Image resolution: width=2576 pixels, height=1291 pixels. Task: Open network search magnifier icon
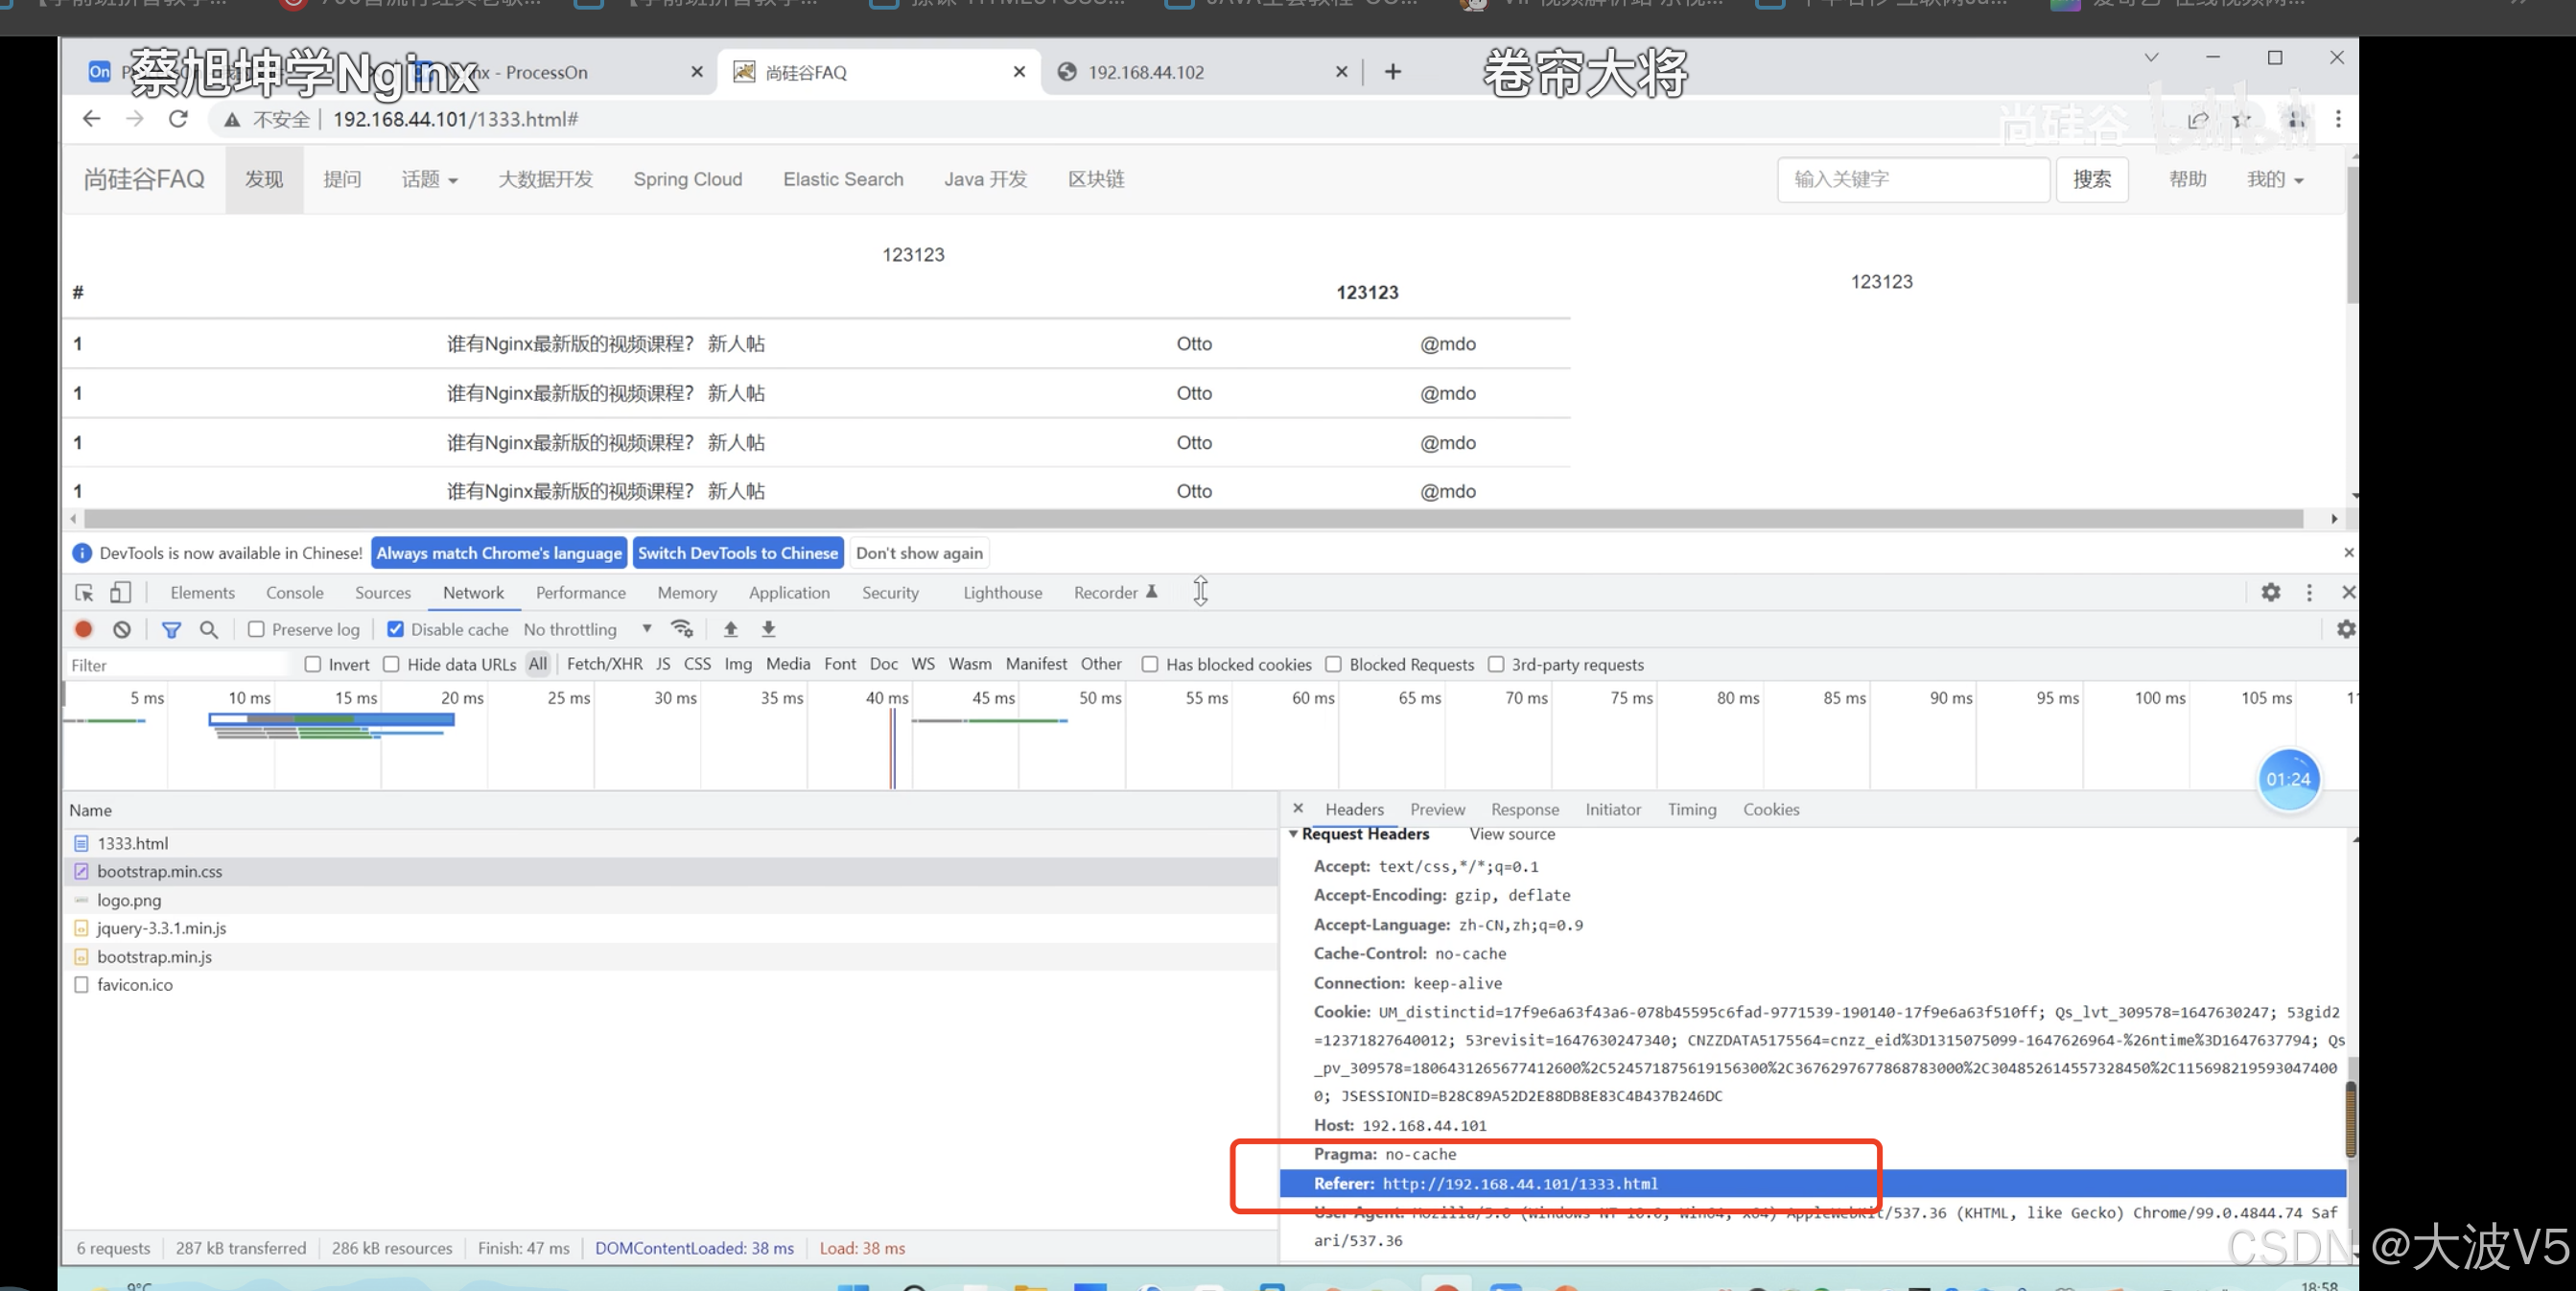(209, 629)
